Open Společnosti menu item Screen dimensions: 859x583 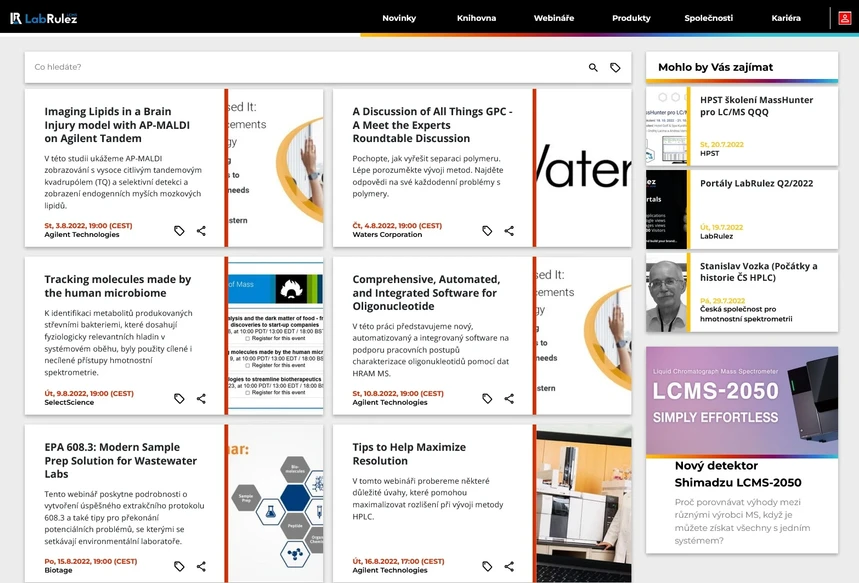[x=708, y=18]
